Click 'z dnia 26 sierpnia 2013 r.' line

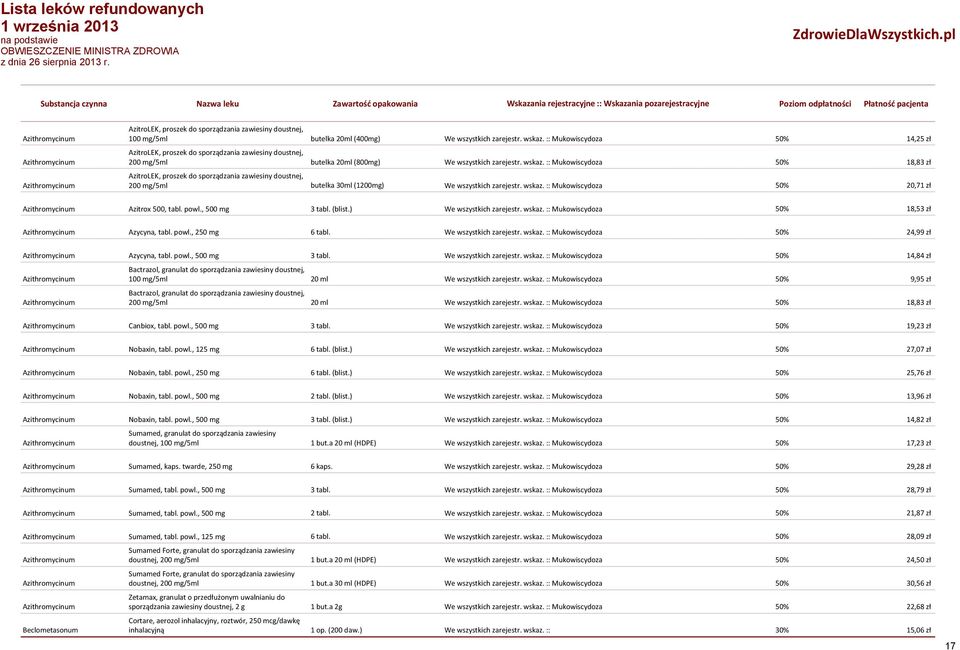(55, 62)
